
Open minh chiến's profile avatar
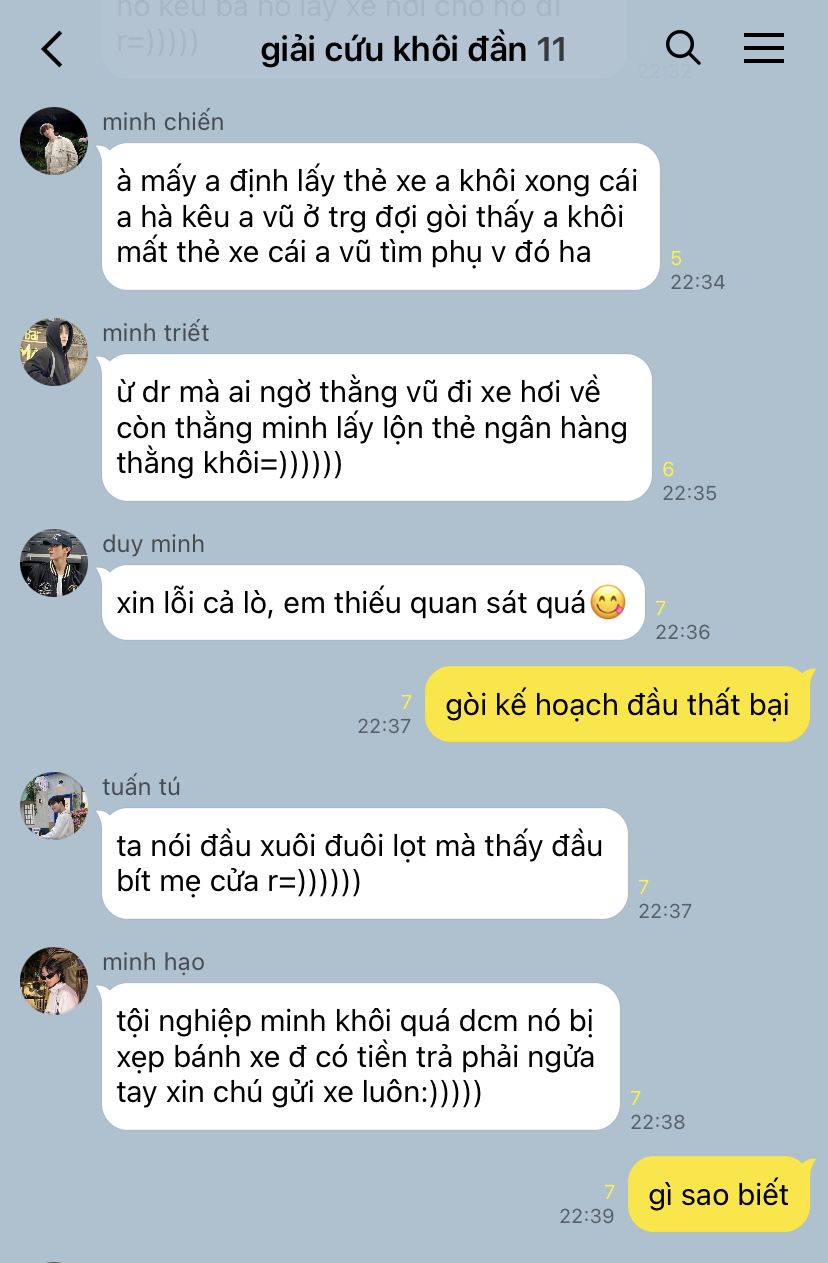(54, 141)
